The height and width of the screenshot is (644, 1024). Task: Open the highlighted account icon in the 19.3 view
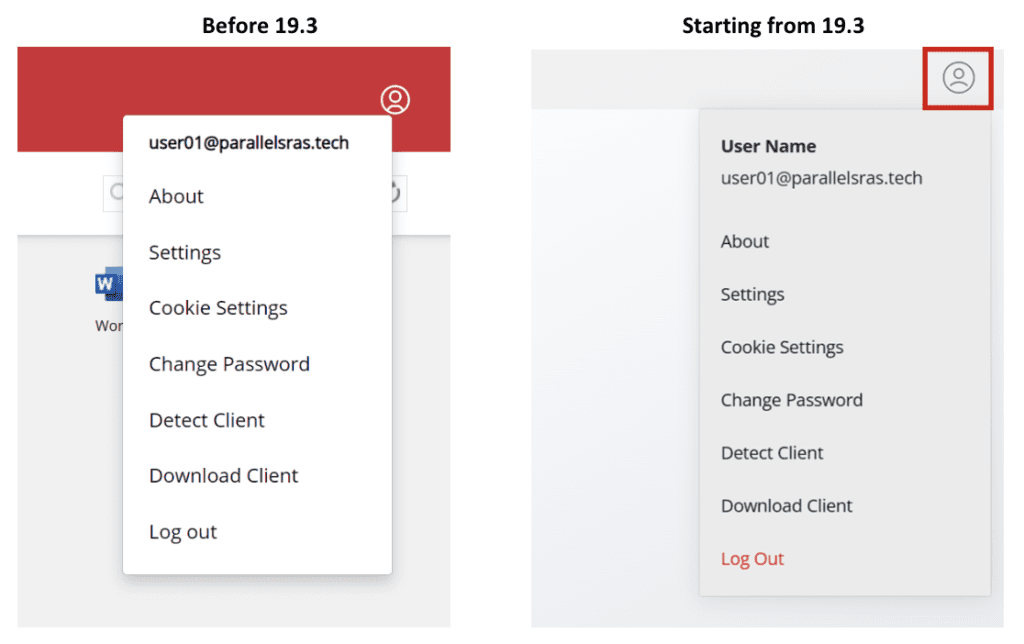[957, 78]
